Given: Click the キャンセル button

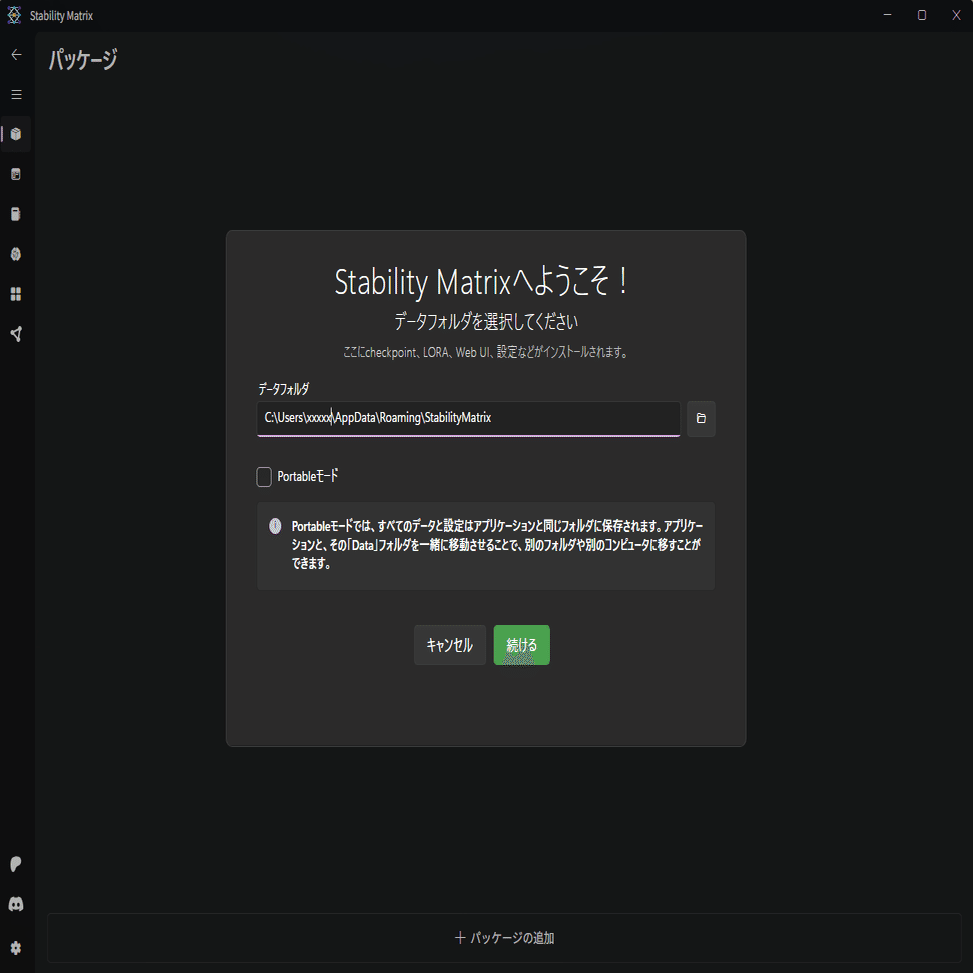Looking at the screenshot, I should 450,645.
